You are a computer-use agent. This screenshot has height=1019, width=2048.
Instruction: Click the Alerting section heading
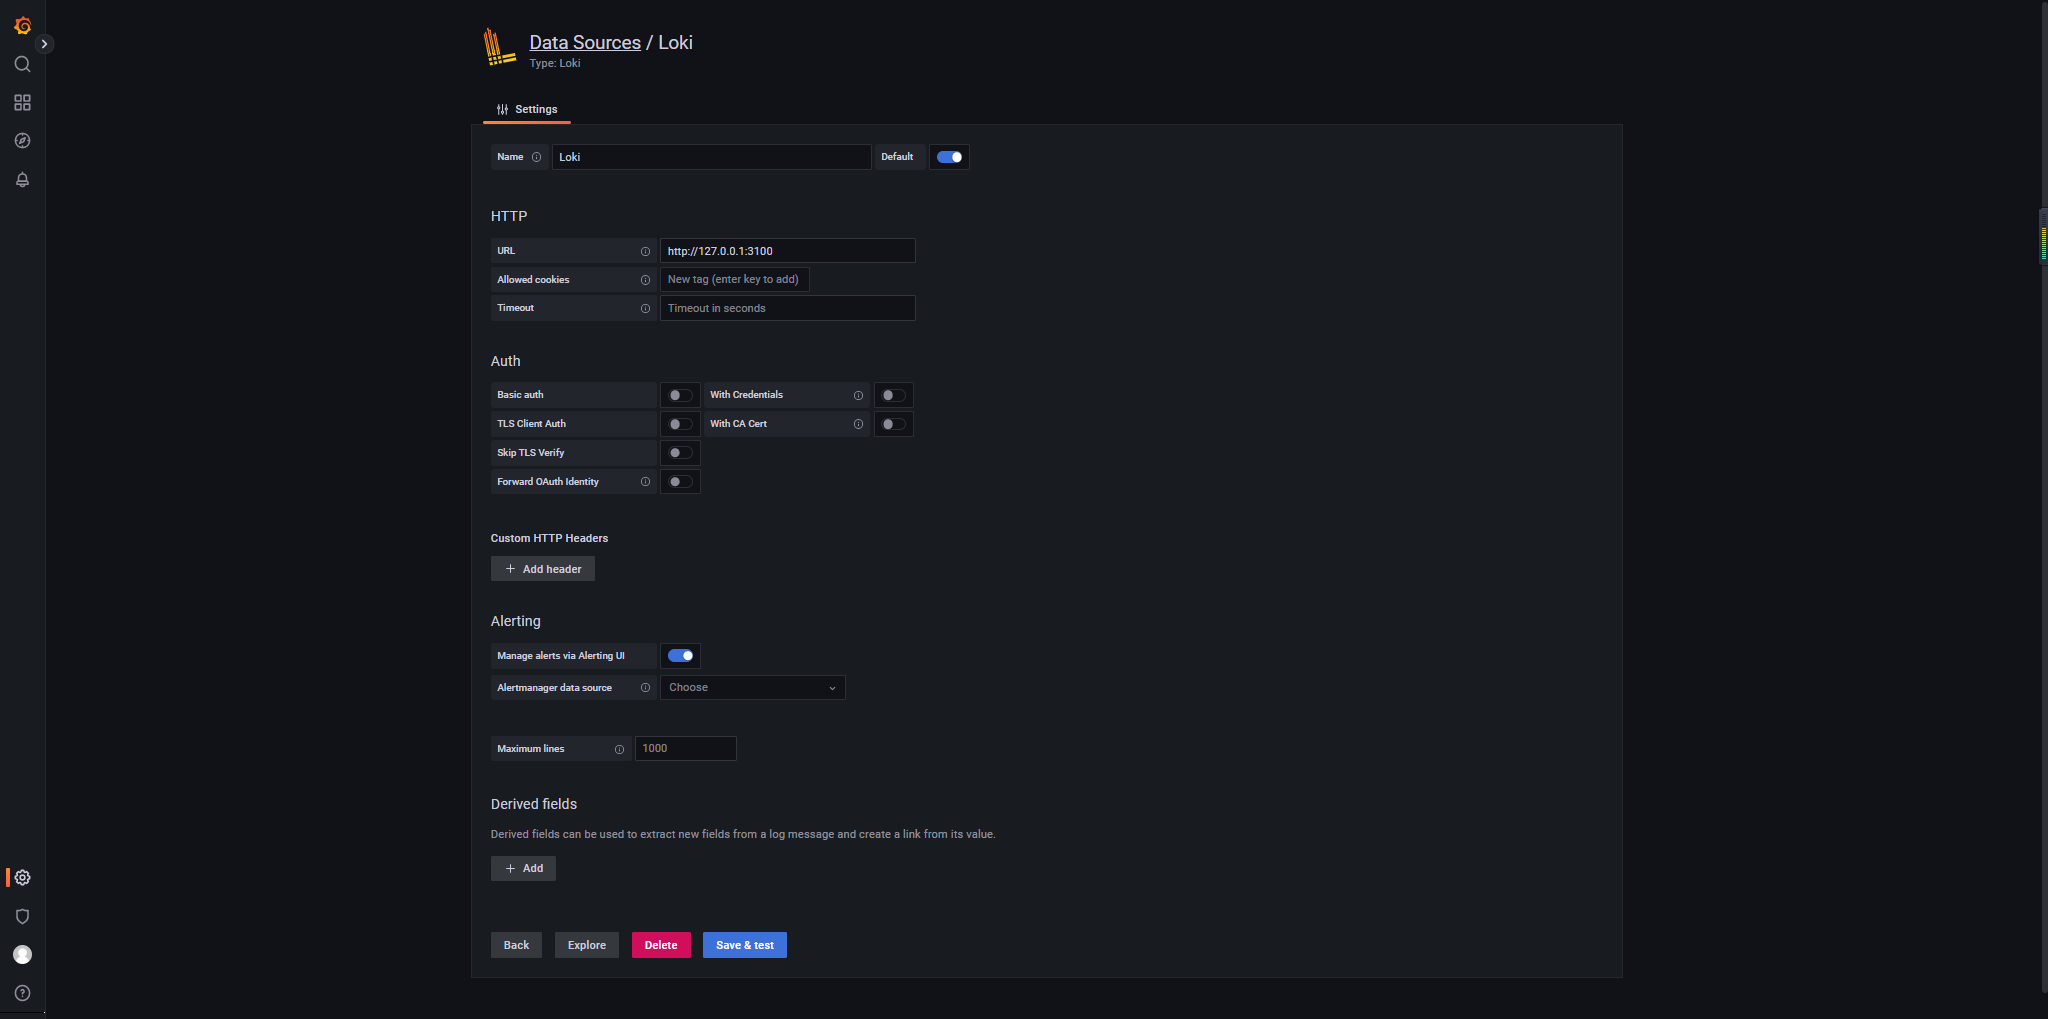point(516,621)
